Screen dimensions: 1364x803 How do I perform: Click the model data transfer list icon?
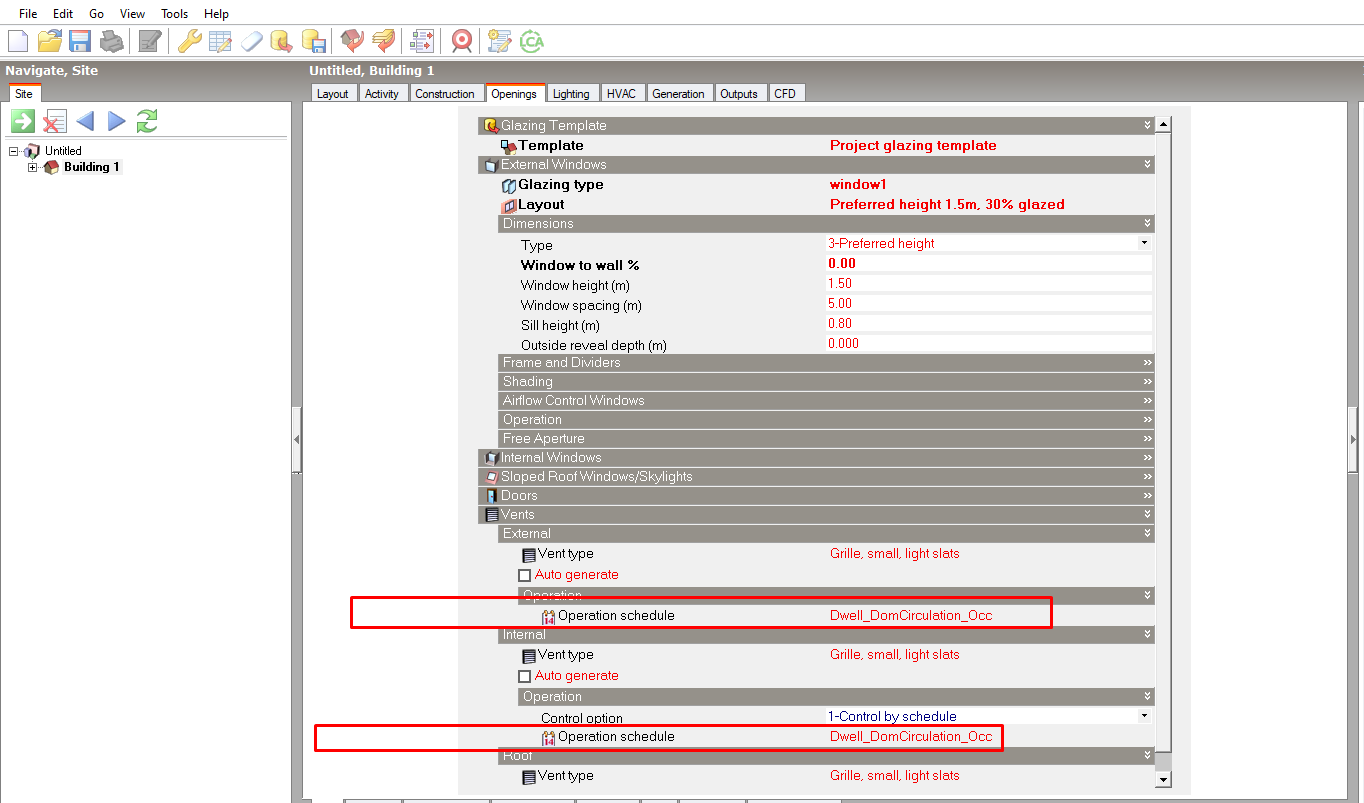(x=422, y=41)
